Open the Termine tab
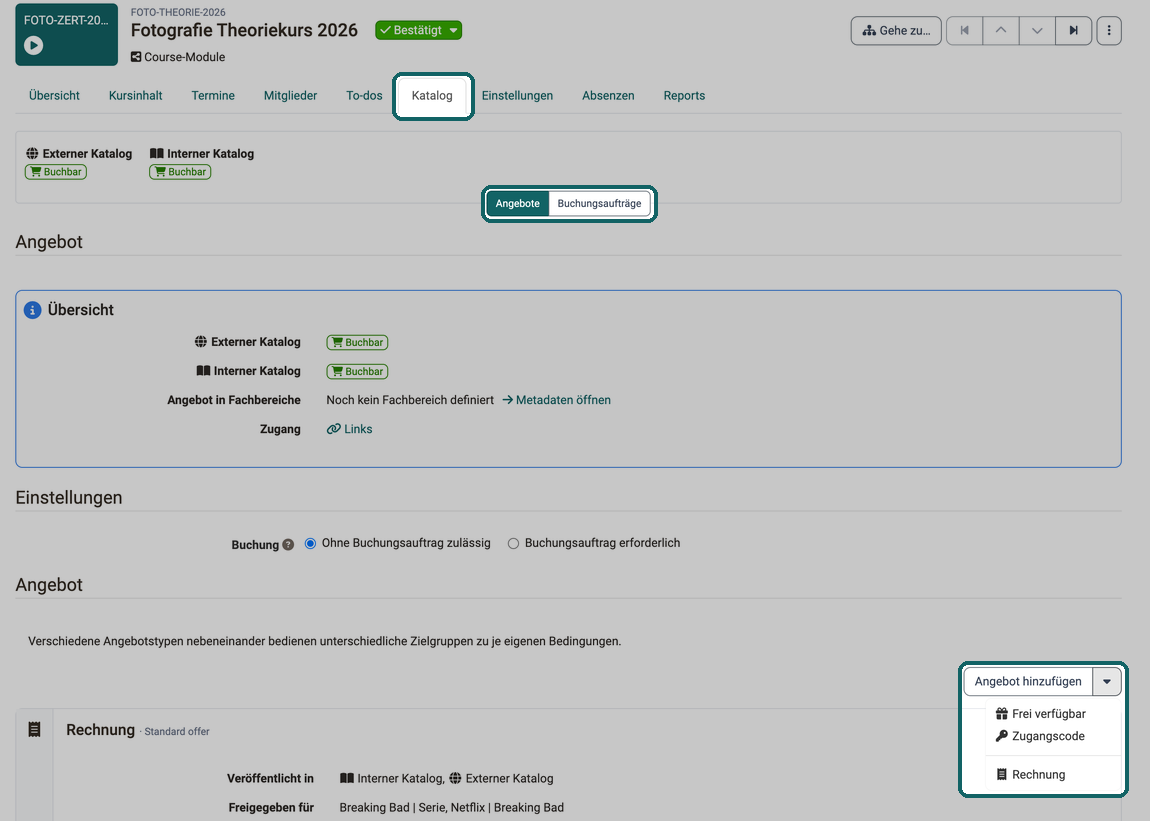 point(213,95)
